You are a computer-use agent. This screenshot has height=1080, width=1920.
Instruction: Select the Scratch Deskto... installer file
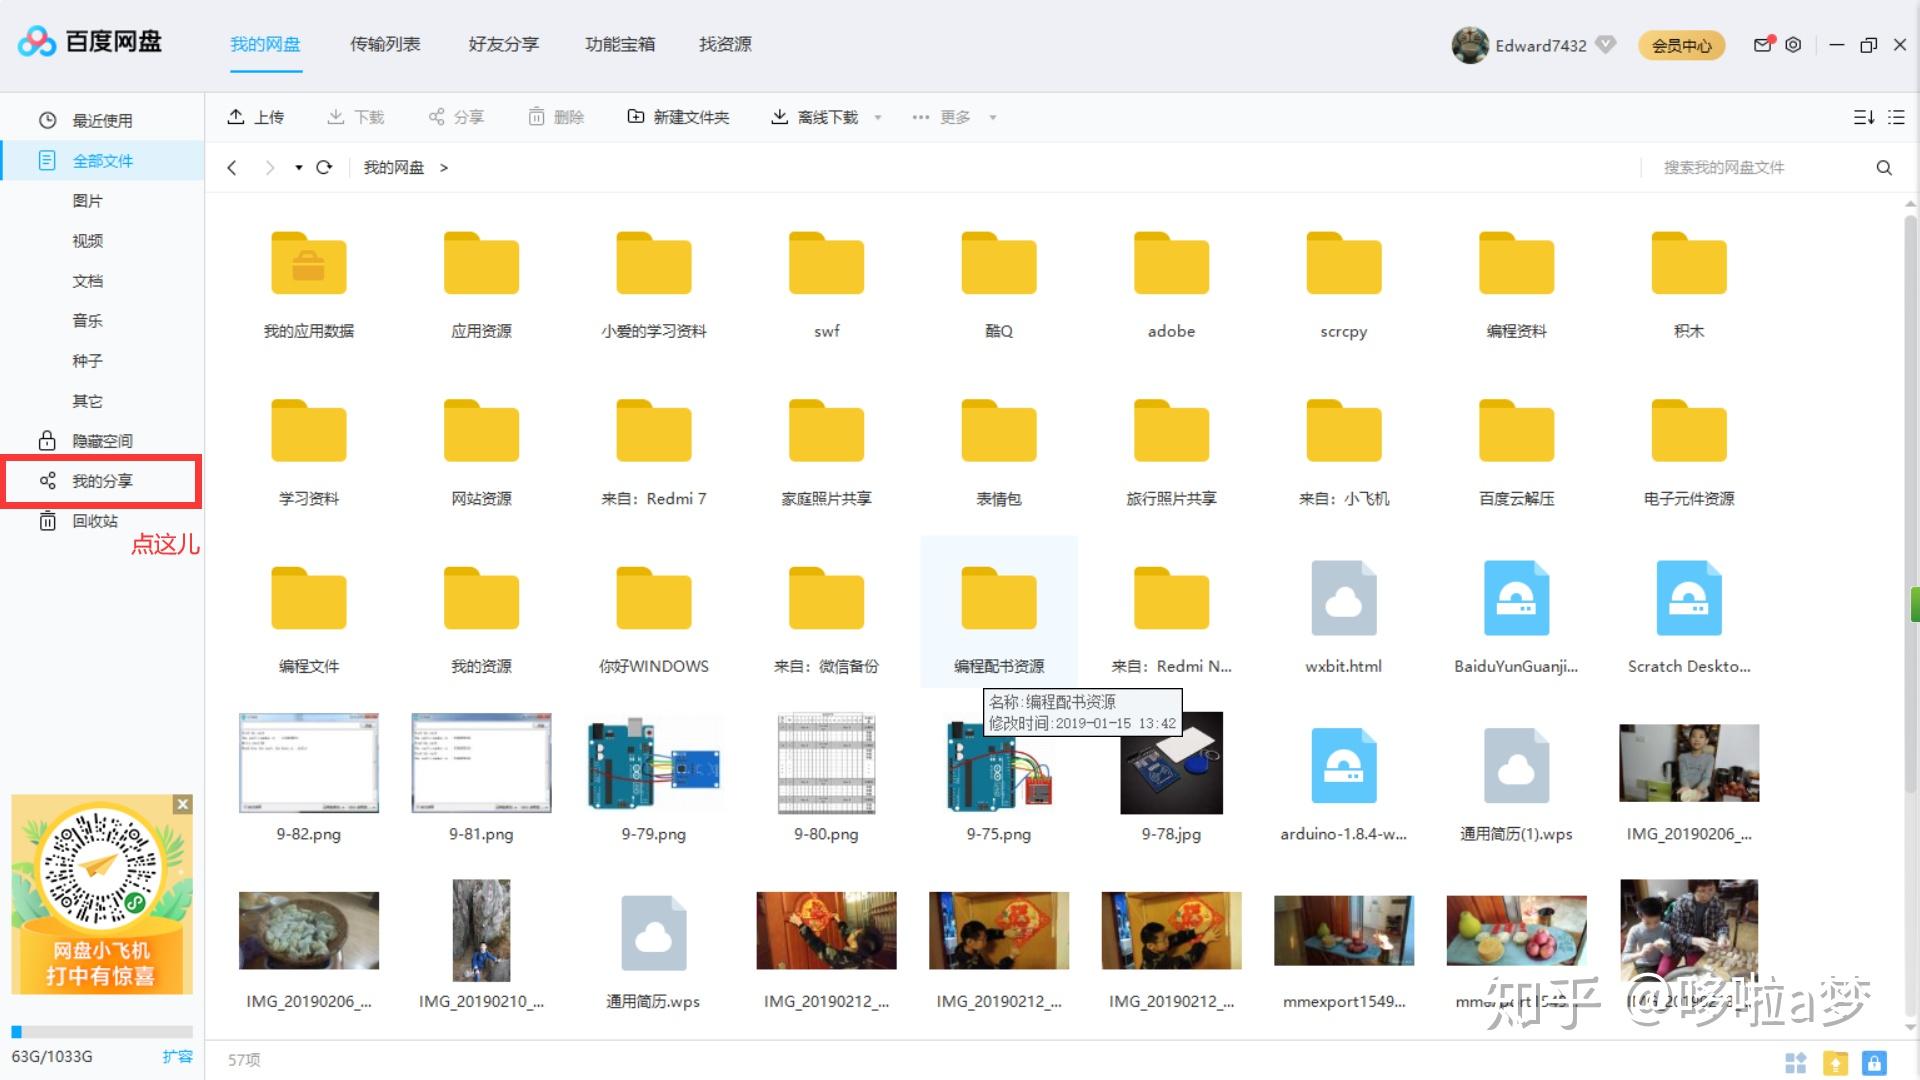point(1689,616)
